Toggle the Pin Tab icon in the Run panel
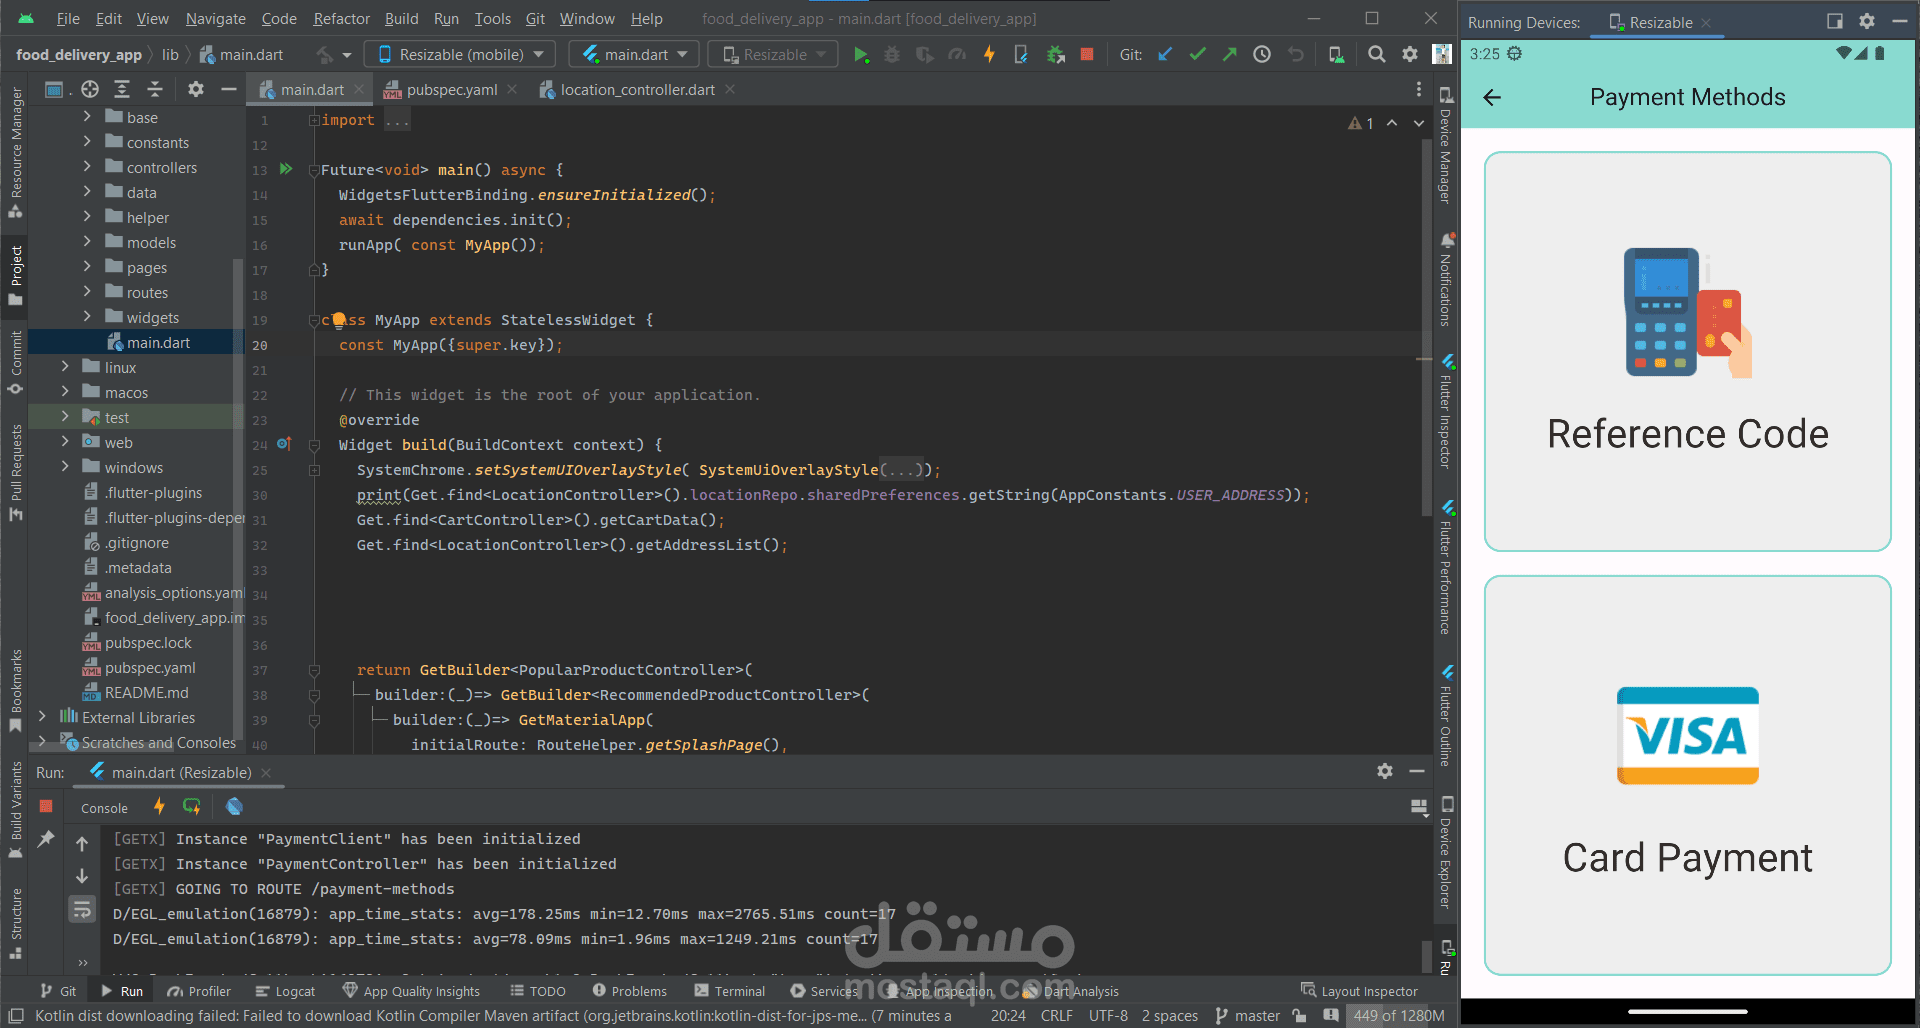 [46, 840]
